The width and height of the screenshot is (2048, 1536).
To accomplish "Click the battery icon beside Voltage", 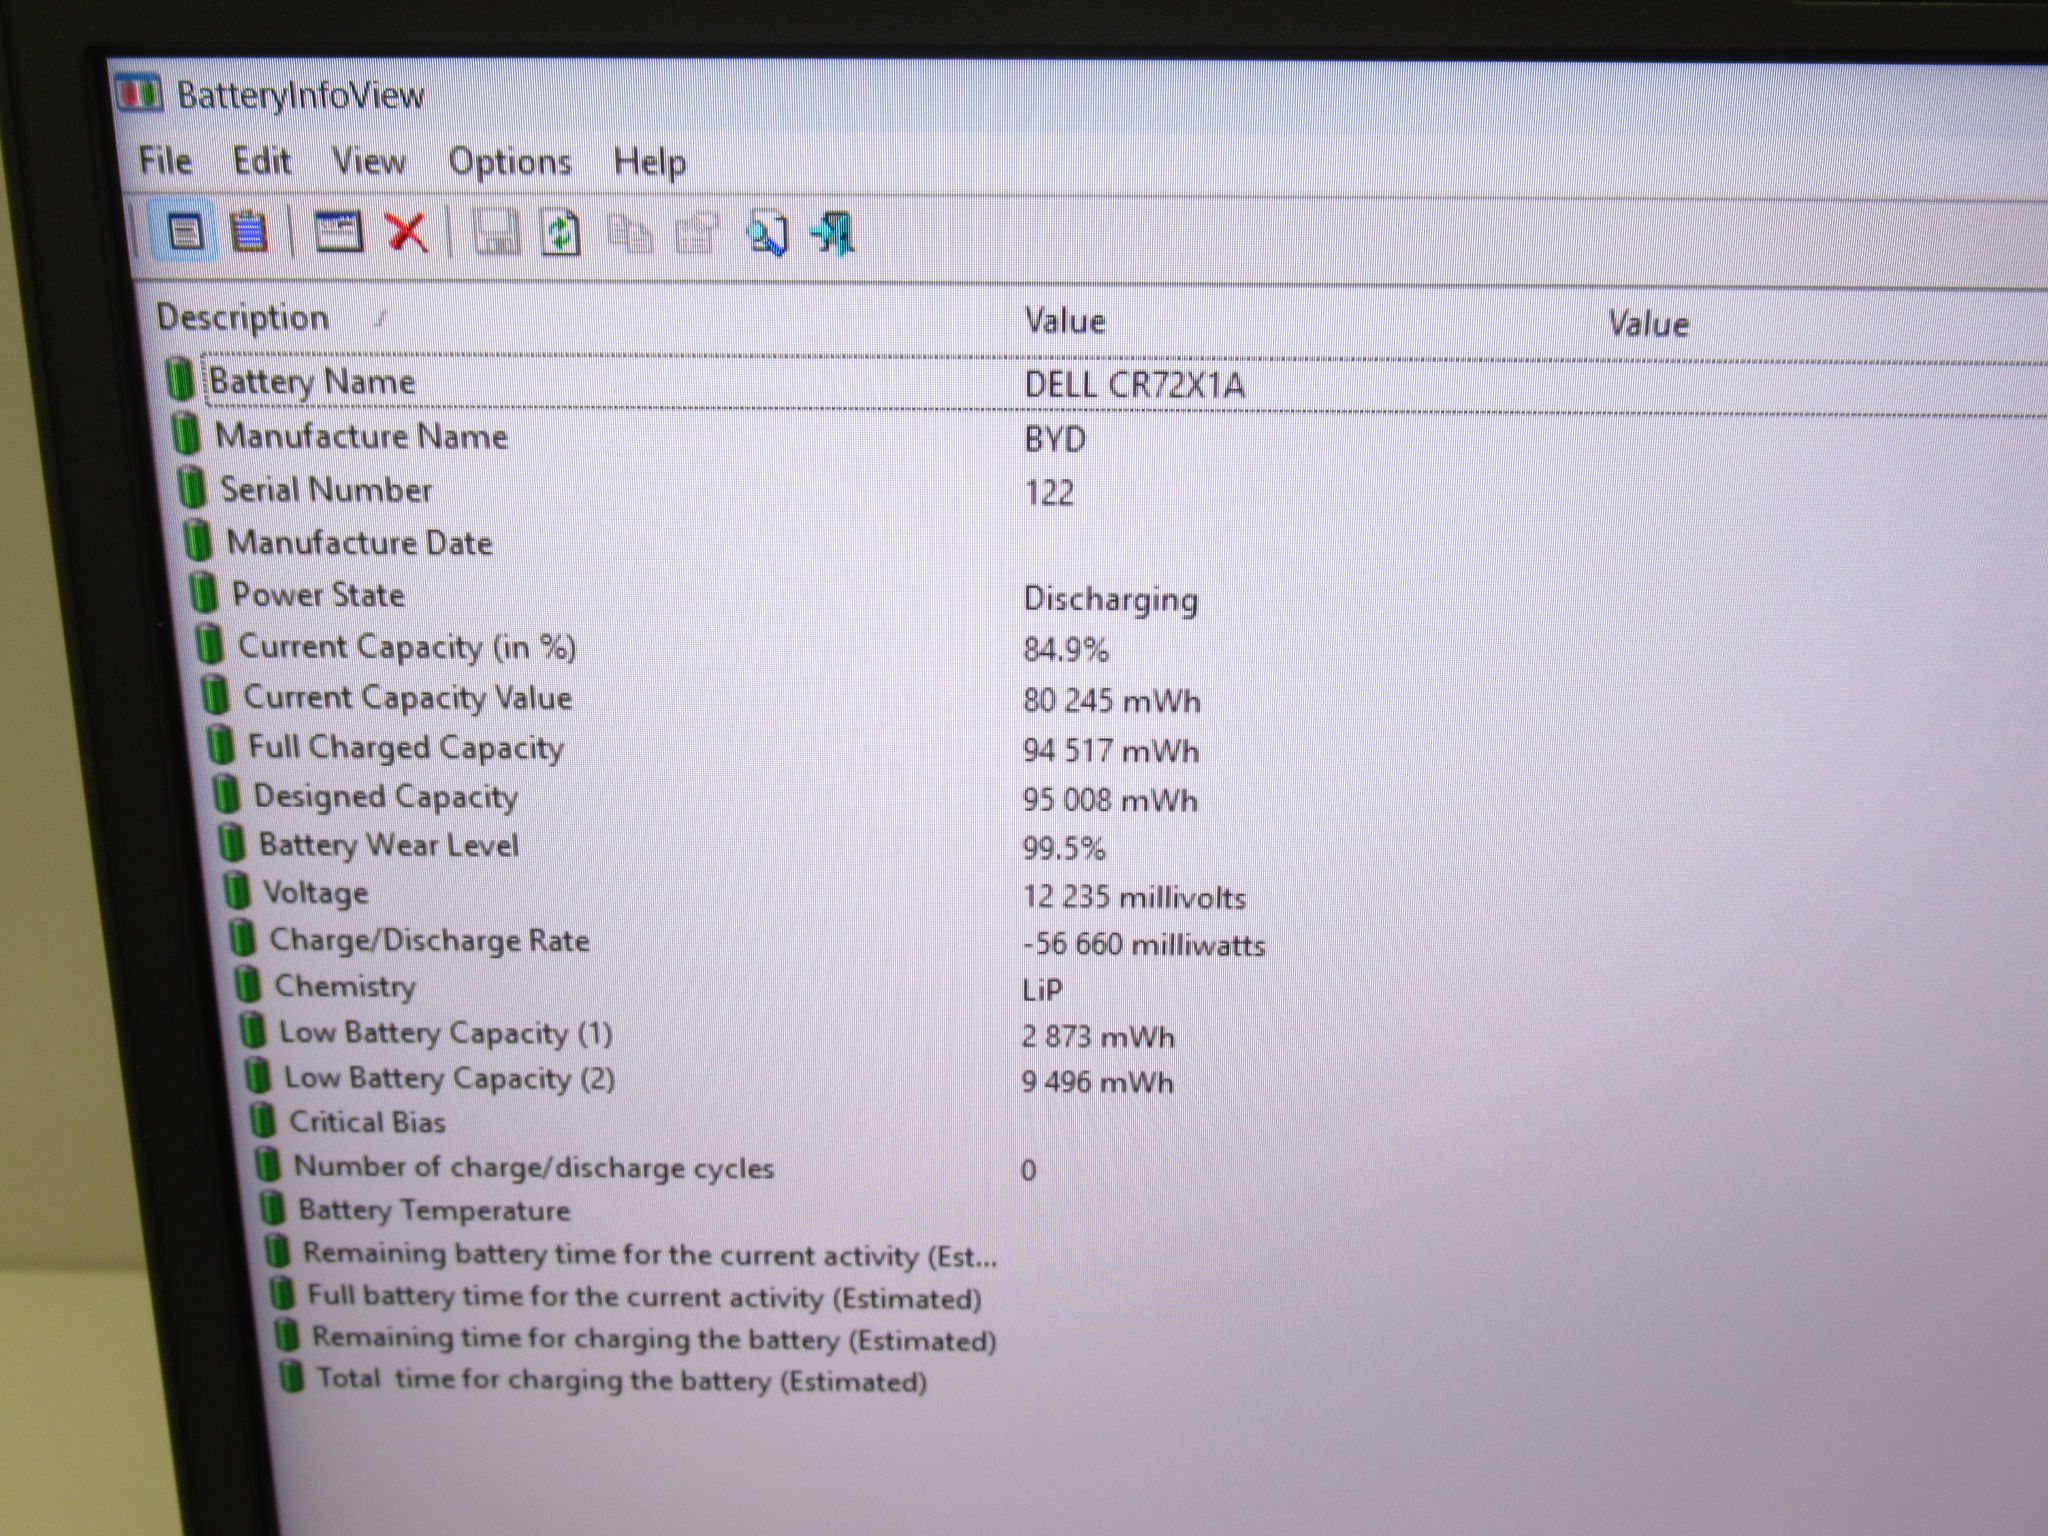I will 237,889.
